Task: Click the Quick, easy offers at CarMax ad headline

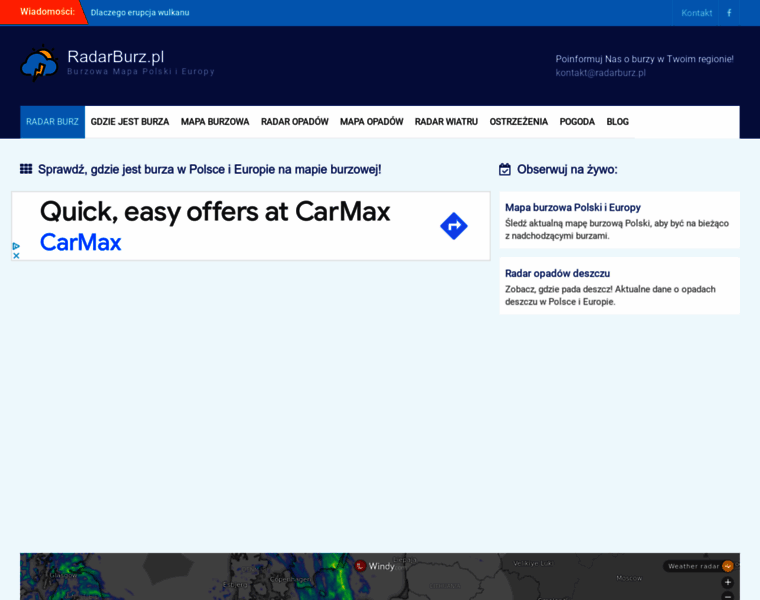Action: tap(215, 212)
